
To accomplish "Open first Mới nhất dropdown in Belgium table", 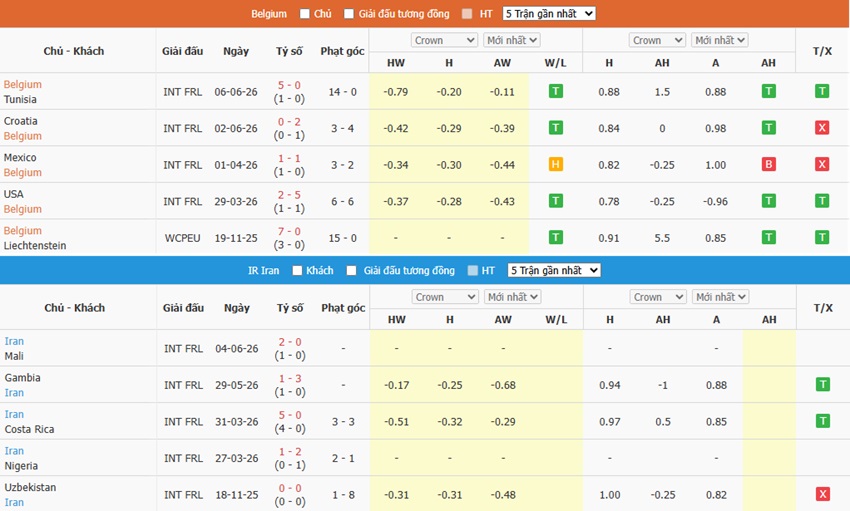I will click(x=512, y=40).
